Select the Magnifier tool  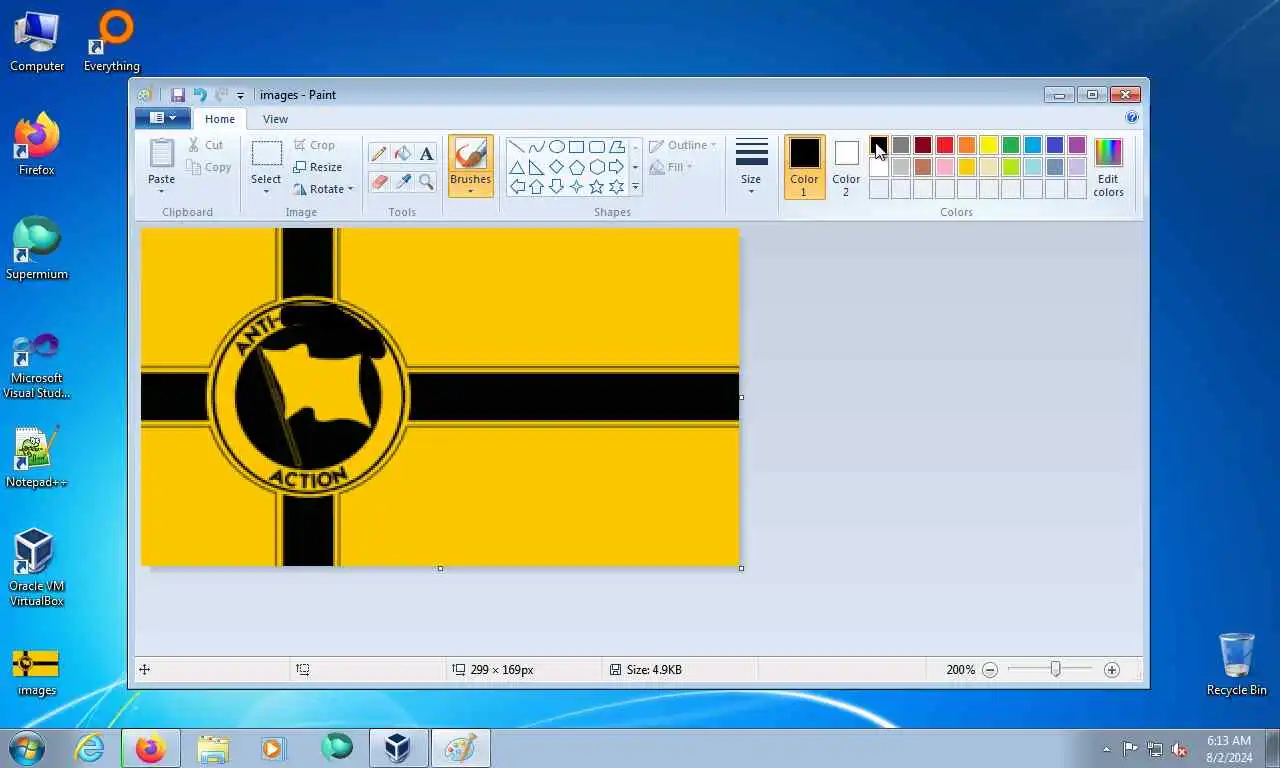point(427,181)
